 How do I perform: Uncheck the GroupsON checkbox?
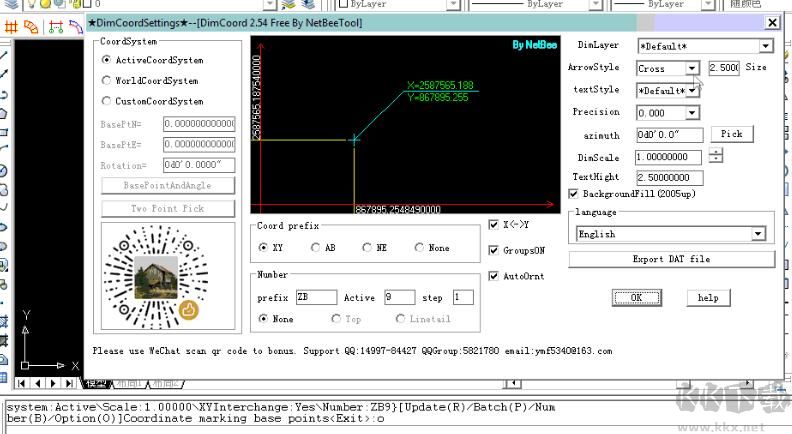point(494,250)
